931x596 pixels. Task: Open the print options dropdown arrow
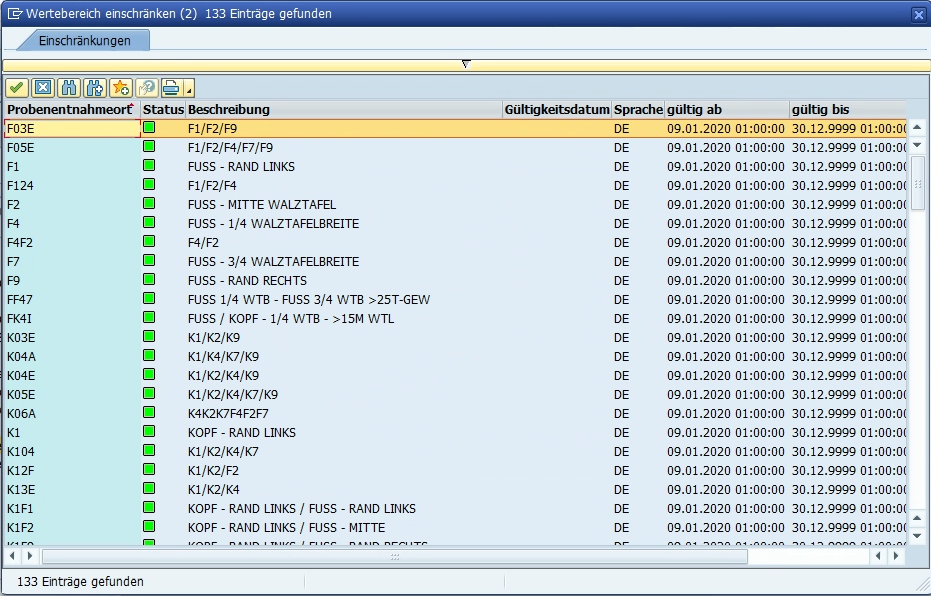(x=188, y=89)
